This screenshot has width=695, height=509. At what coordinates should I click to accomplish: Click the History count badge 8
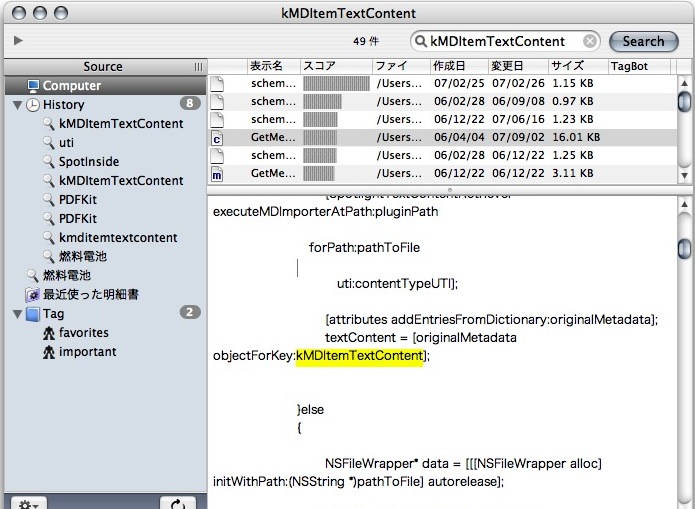pos(190,104)
